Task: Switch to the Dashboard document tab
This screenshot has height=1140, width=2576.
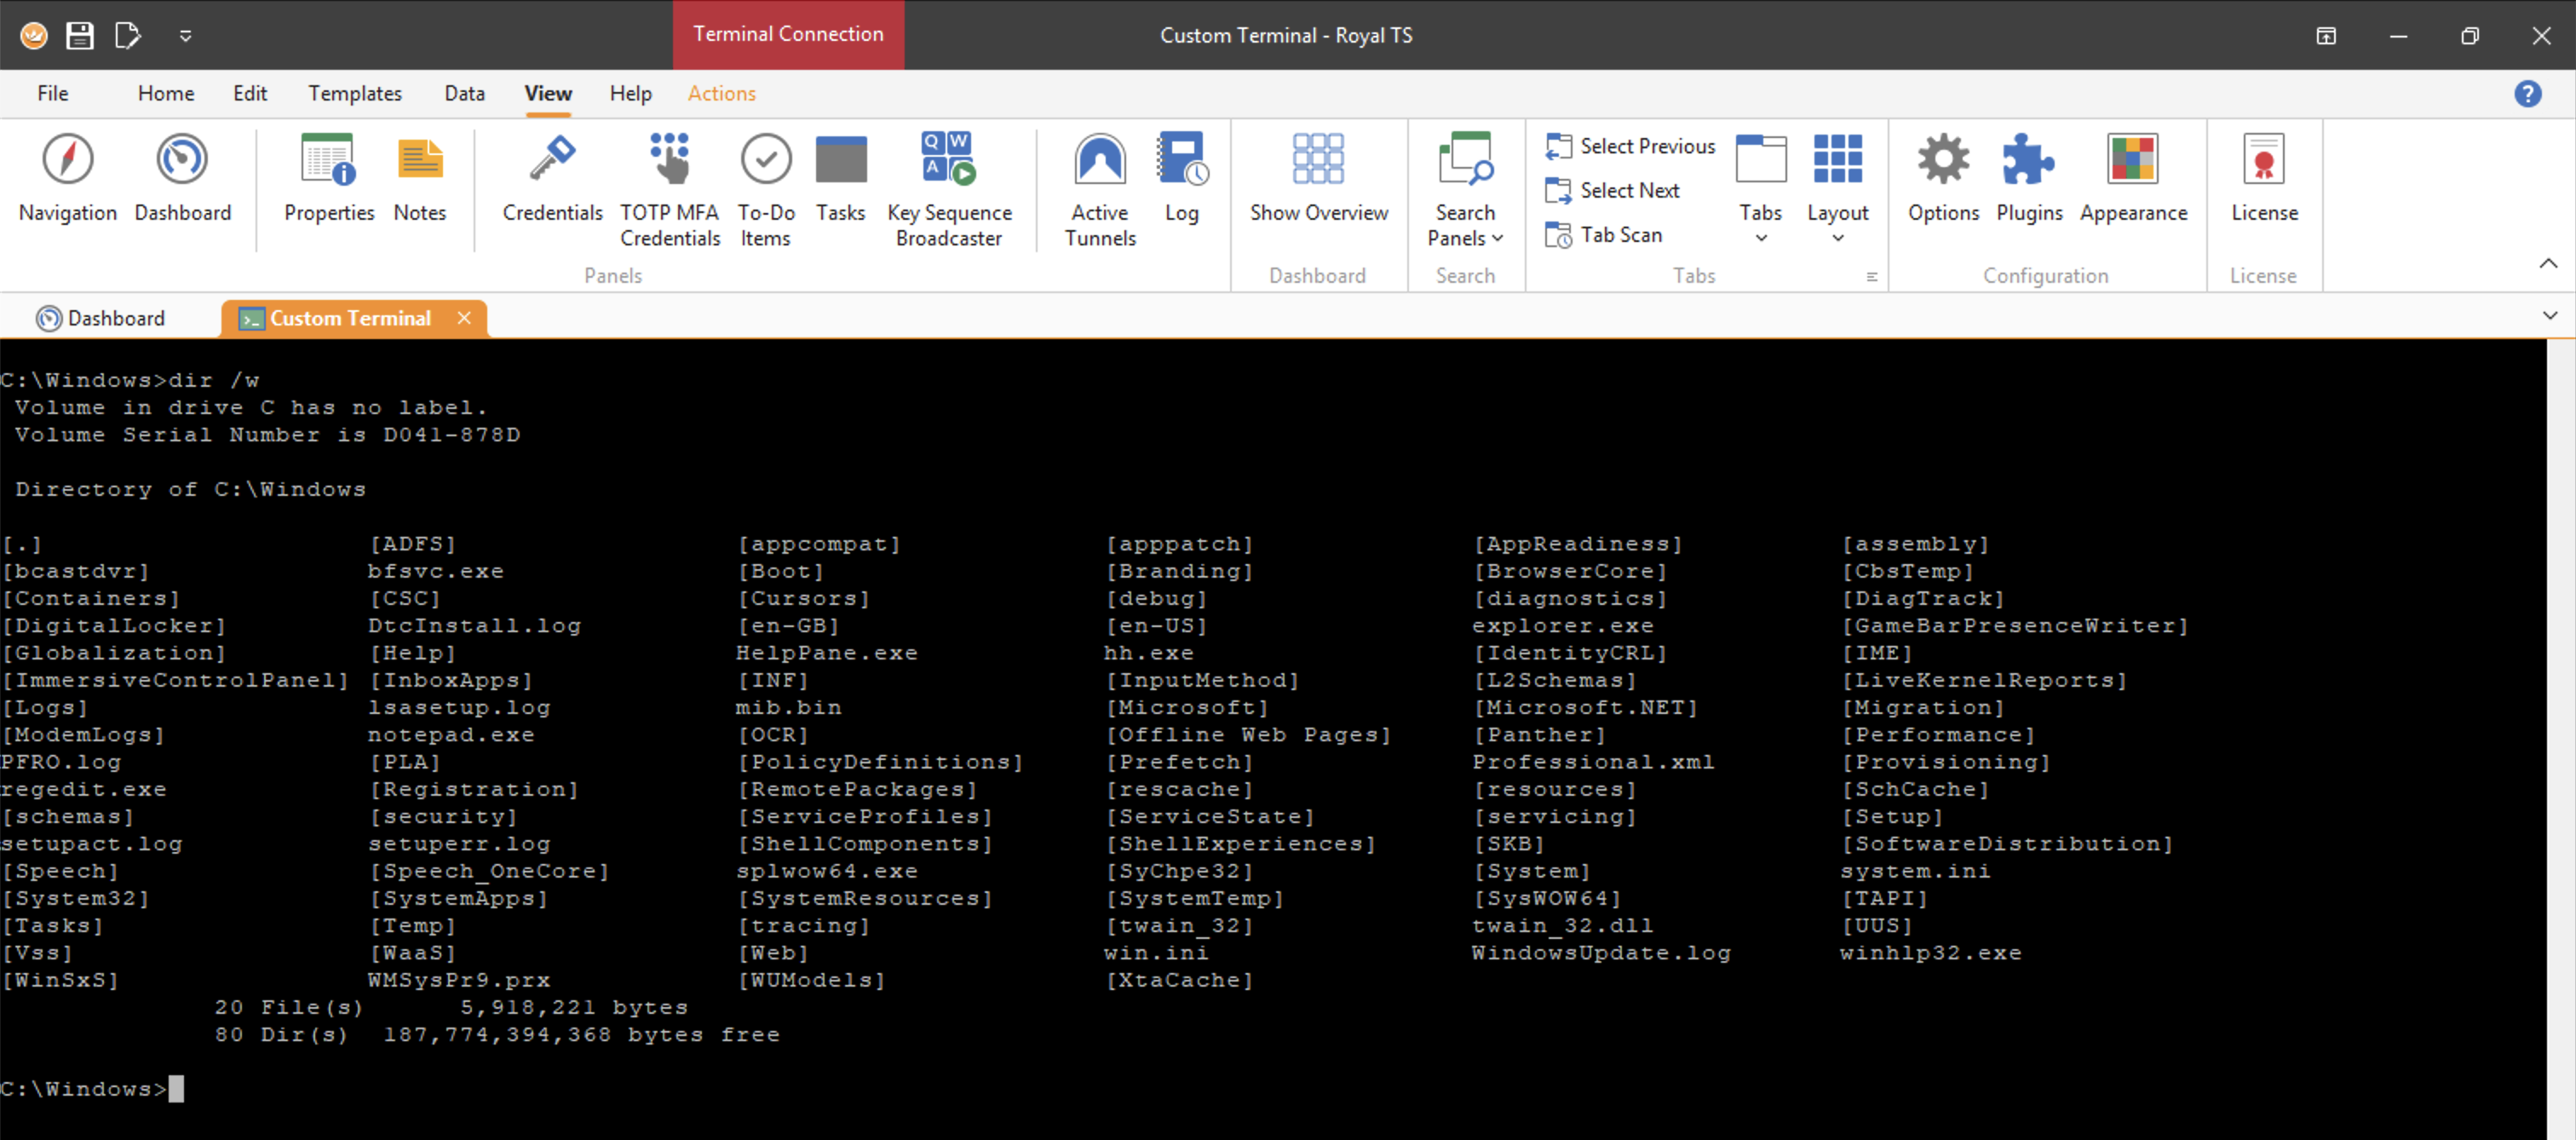Action: [x=101, y=318]
